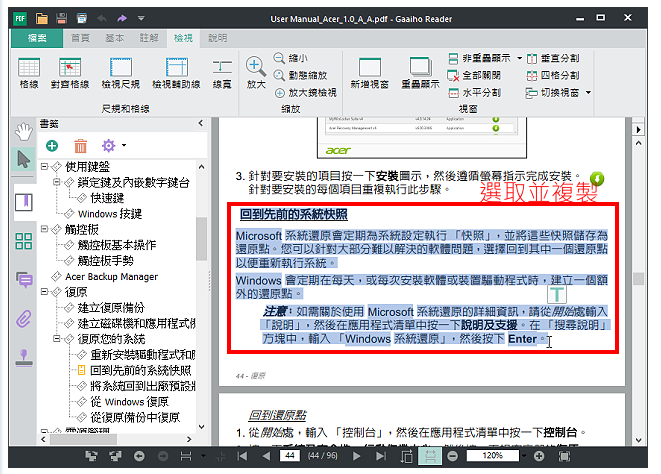
Task: Open quick access toolbar dropdown
Action: coord(141,19)
